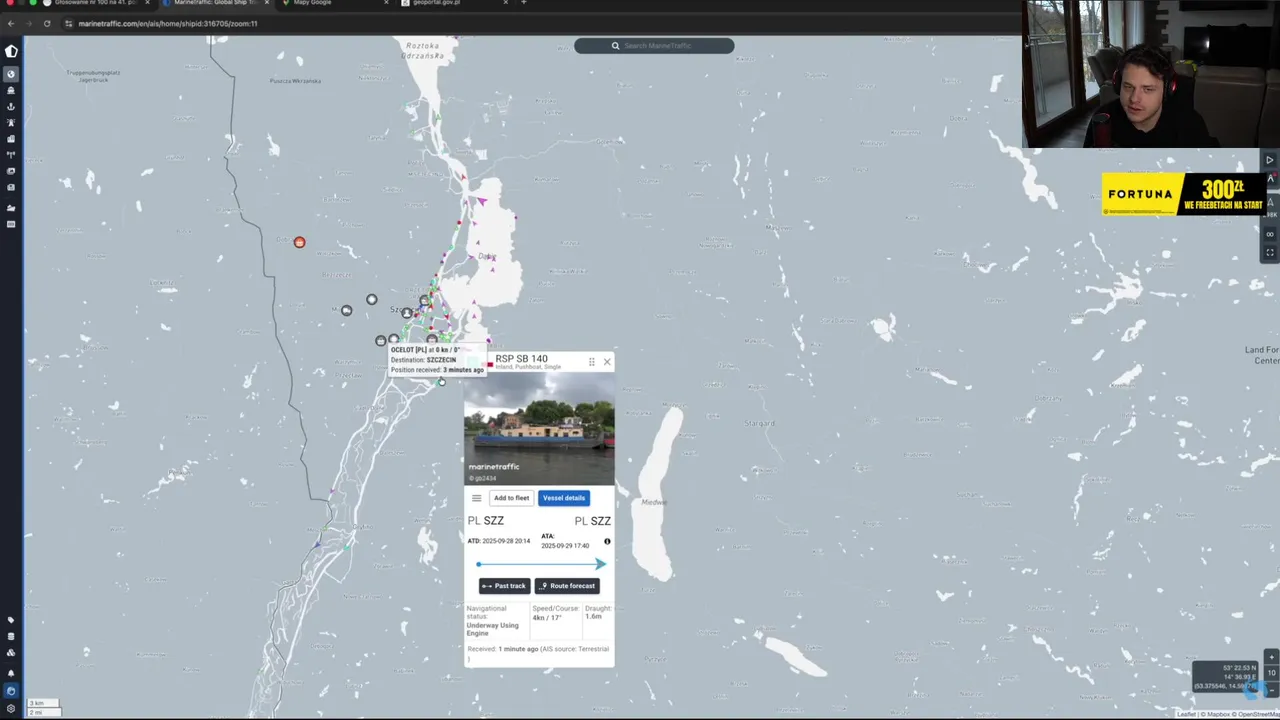Click the play triangle icon on map's right toolbar
Viewport: 1280px width, 720px height.
(1270, 160)
